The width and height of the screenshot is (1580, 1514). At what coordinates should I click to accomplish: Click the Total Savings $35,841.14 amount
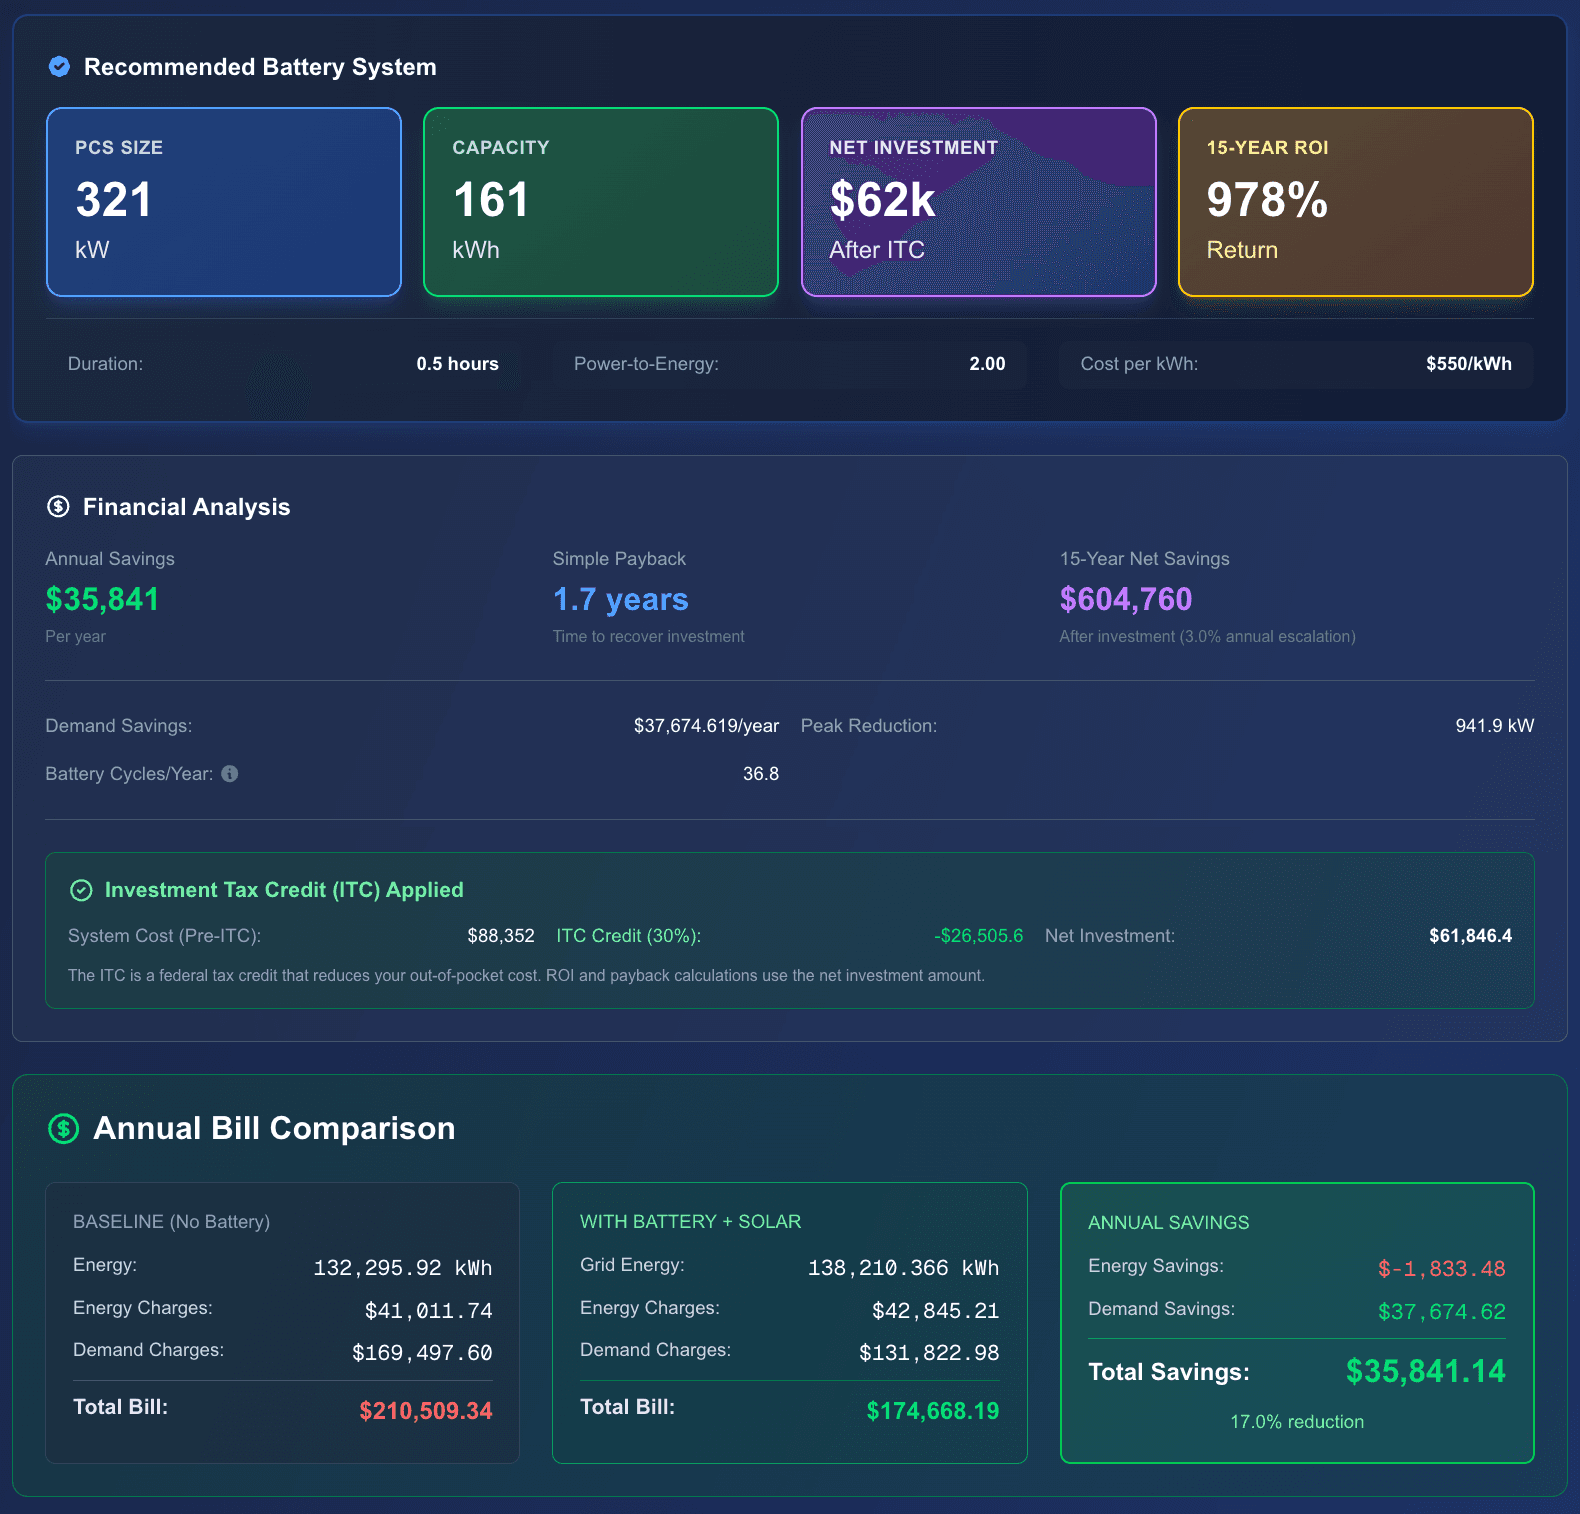coord(1425,1371)
